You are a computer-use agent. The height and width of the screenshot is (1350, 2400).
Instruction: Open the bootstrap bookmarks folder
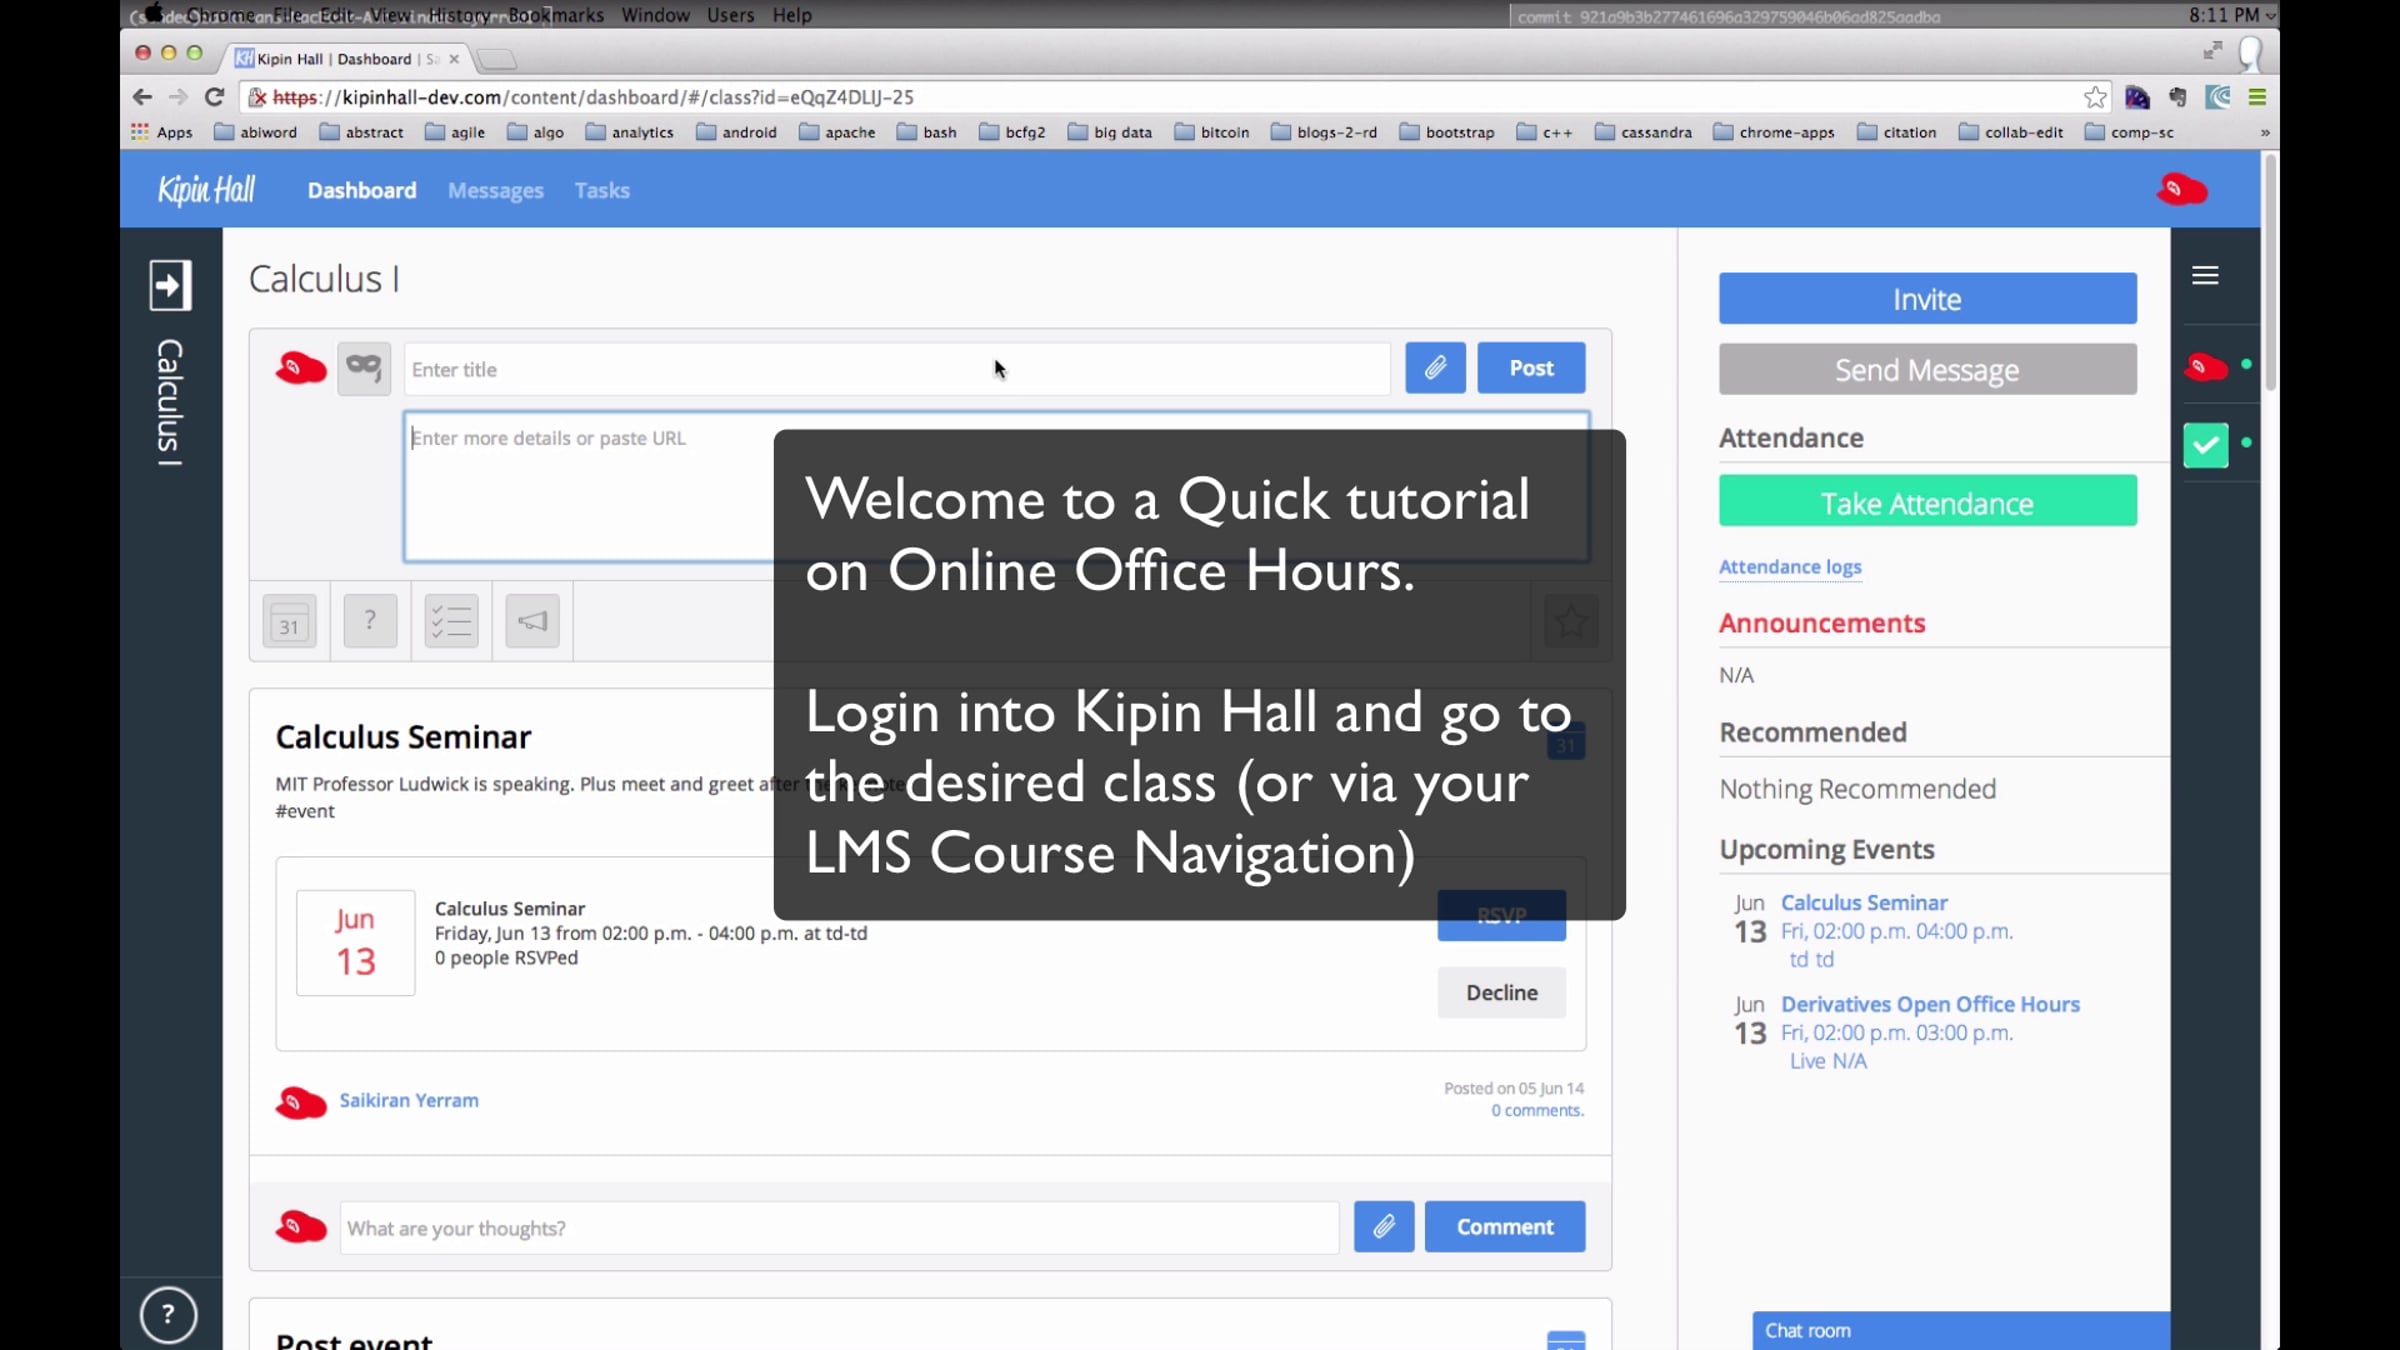pyautogui.click(x=1447, y=132)
